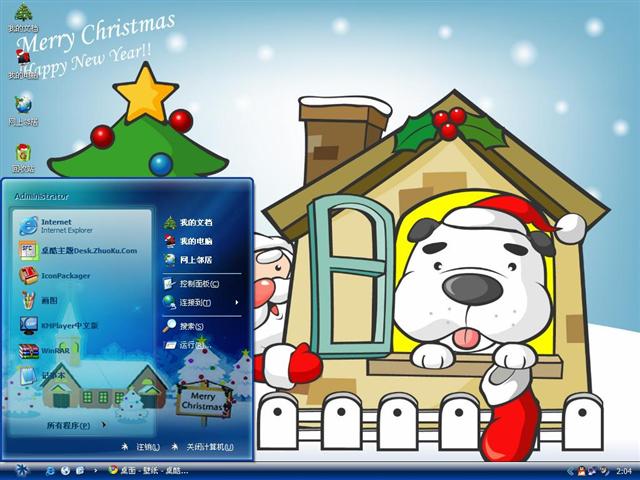Expand quick launch overflow chevron
The height and width of the screenshot is (480, 640).
click(x=96, y=471)
